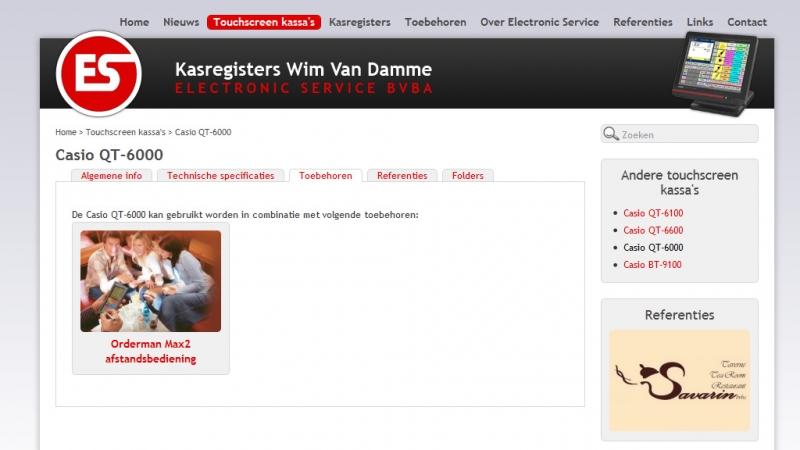Click the red ES logo
Screen dimensions: 800x450
pyautogui.click(x=98, y=73)
